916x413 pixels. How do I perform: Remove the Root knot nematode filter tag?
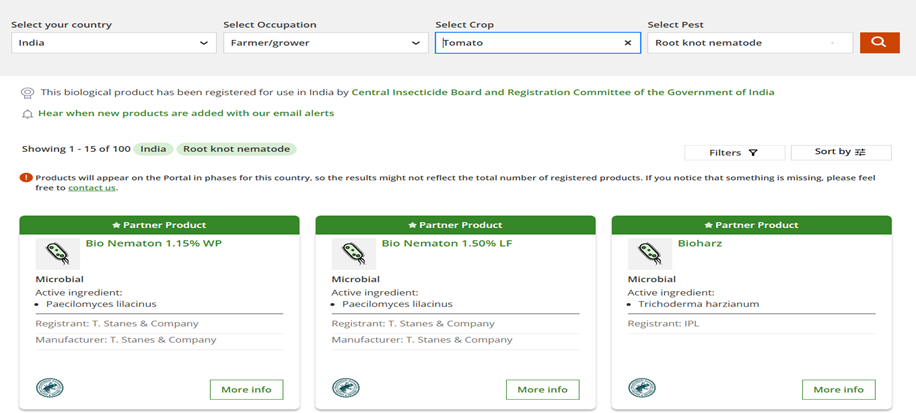[x=236, y=149]
